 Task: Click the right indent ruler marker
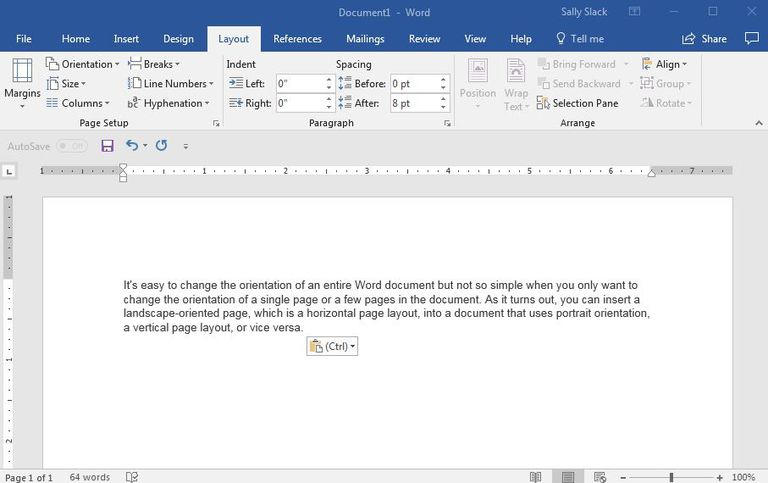[651, 172]
